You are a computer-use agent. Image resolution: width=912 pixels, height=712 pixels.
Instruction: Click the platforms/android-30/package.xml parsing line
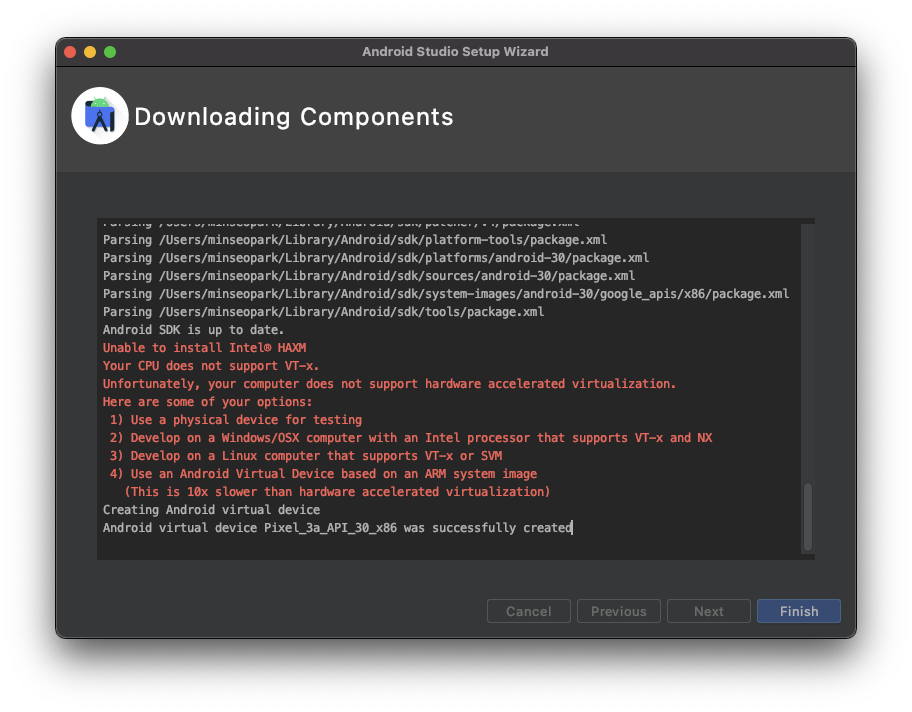tap(376, 258)
